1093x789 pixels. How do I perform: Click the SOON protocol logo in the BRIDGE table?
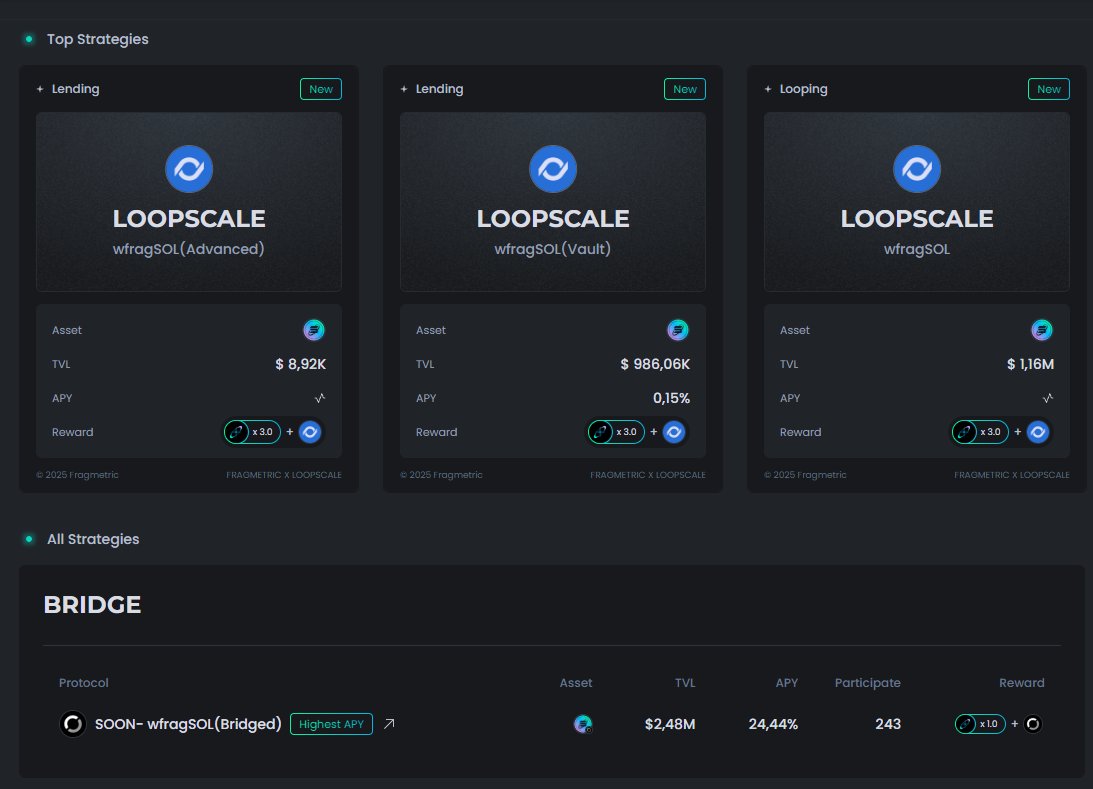coord(72,723)
